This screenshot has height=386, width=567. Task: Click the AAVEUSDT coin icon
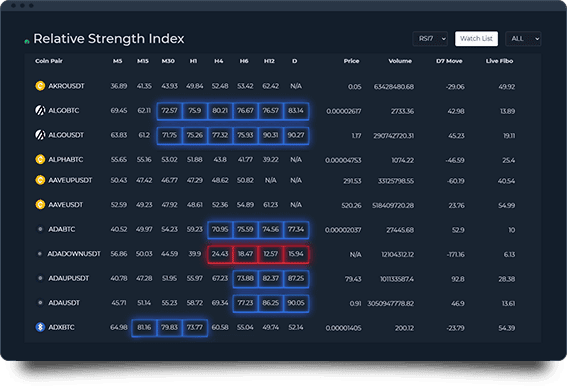click(40, 204)
